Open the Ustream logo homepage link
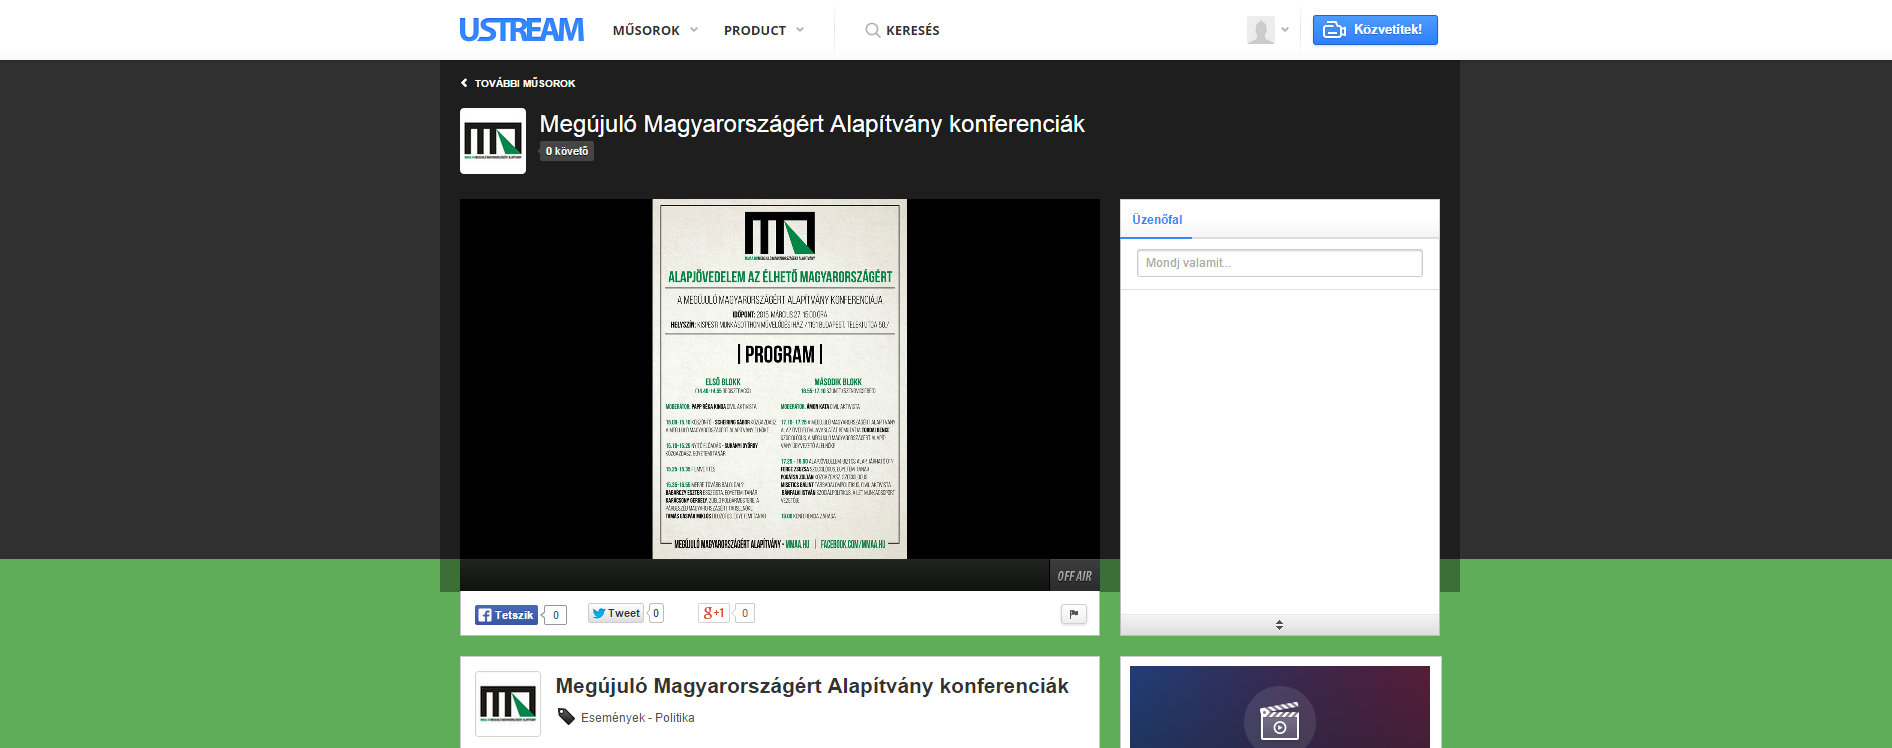Screen dimensions: 1892x748 [x=521, y=30]
